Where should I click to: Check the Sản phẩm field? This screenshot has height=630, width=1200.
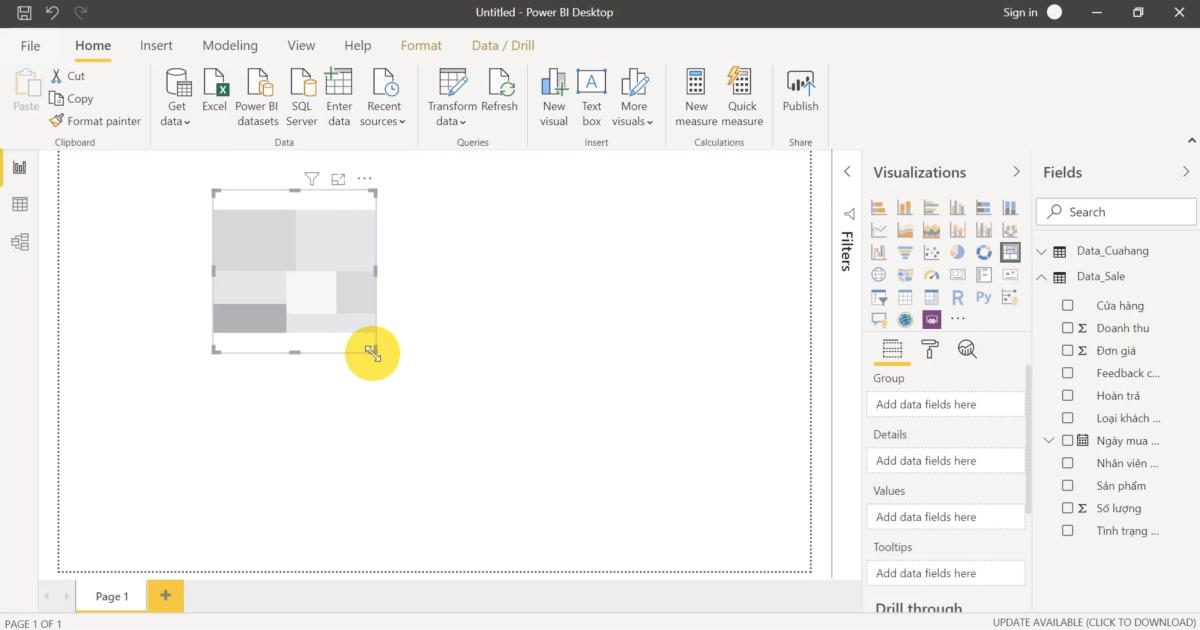pos(1067,485)
